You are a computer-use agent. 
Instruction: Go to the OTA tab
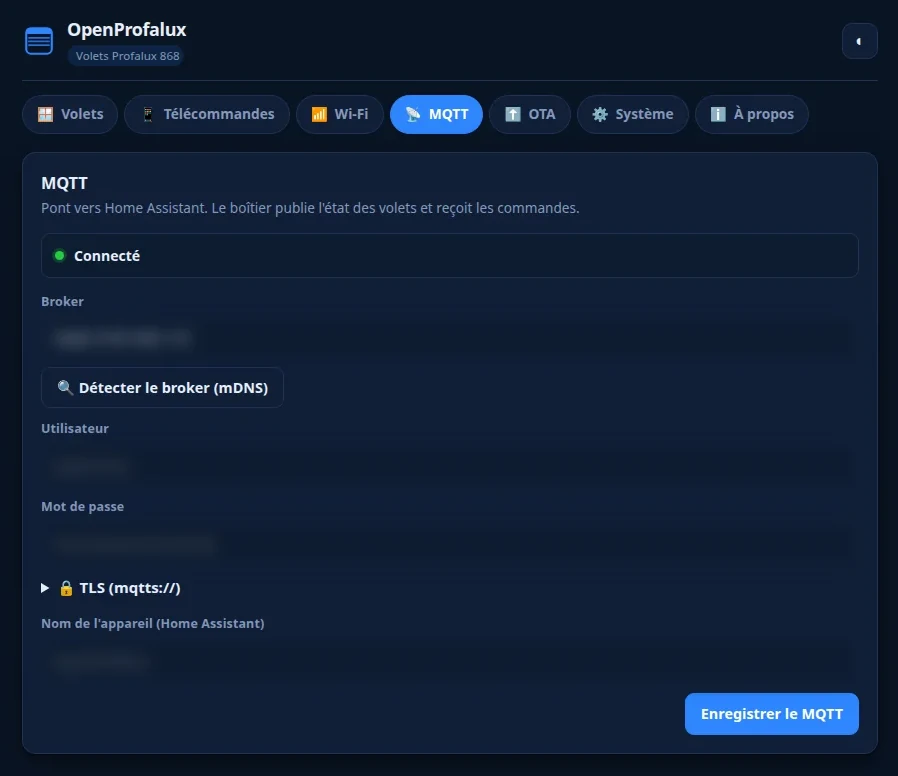point(530,114)
